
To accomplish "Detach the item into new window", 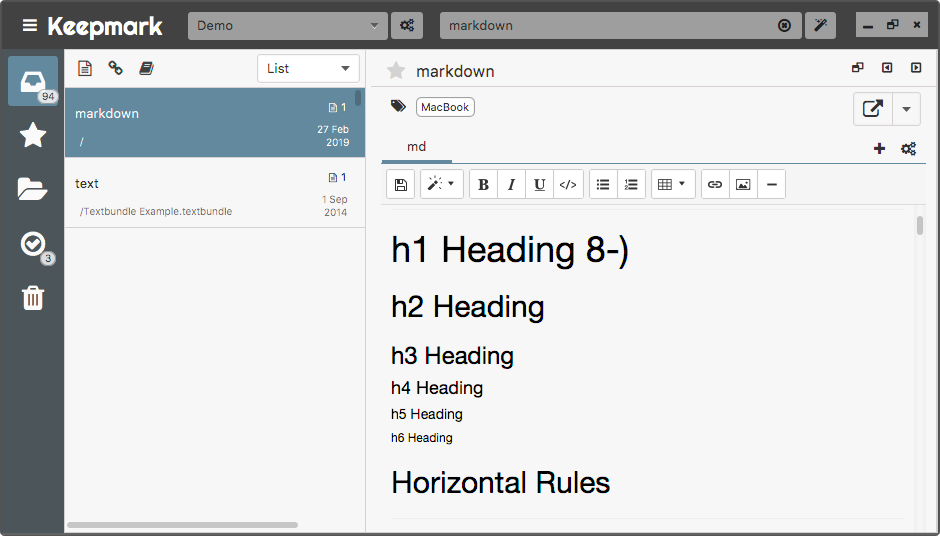I will (x=858, y=68).
